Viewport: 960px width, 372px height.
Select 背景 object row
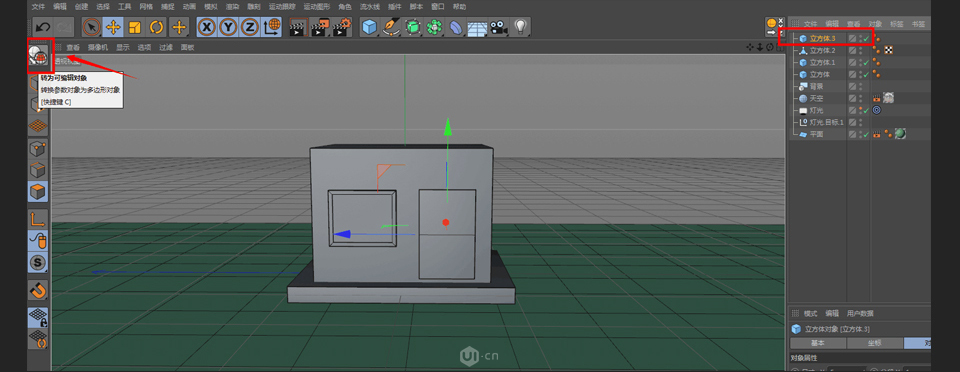point(817,86)
